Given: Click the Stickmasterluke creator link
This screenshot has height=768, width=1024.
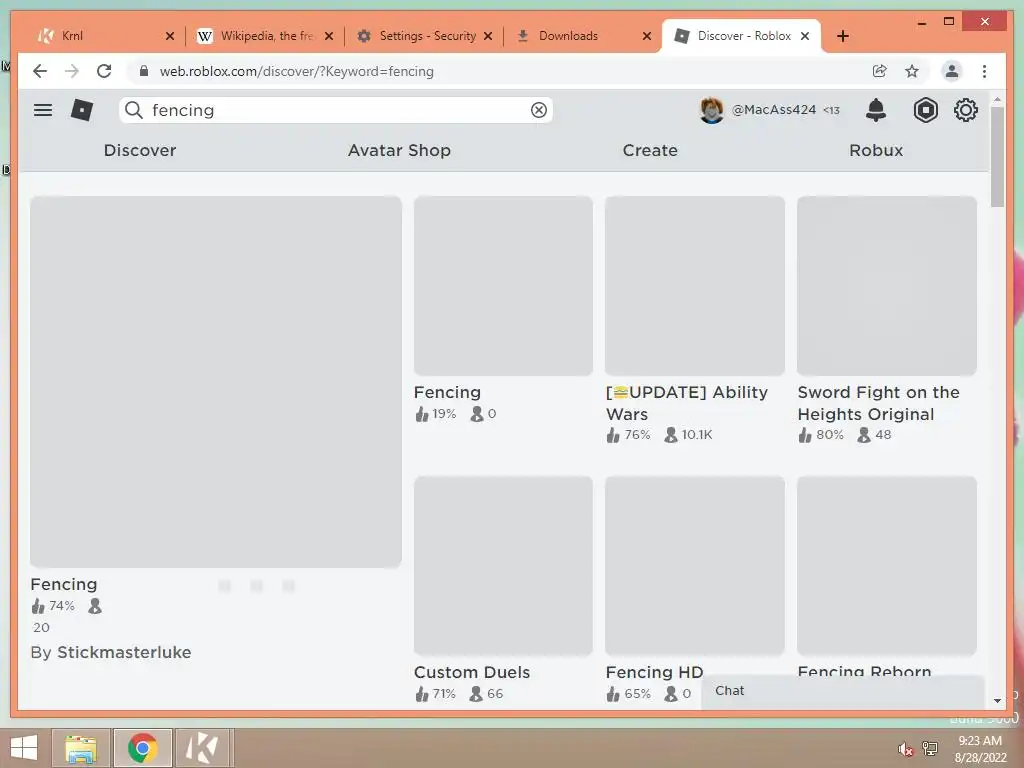Looking at the screenshot, I should [x=124, y=652].
